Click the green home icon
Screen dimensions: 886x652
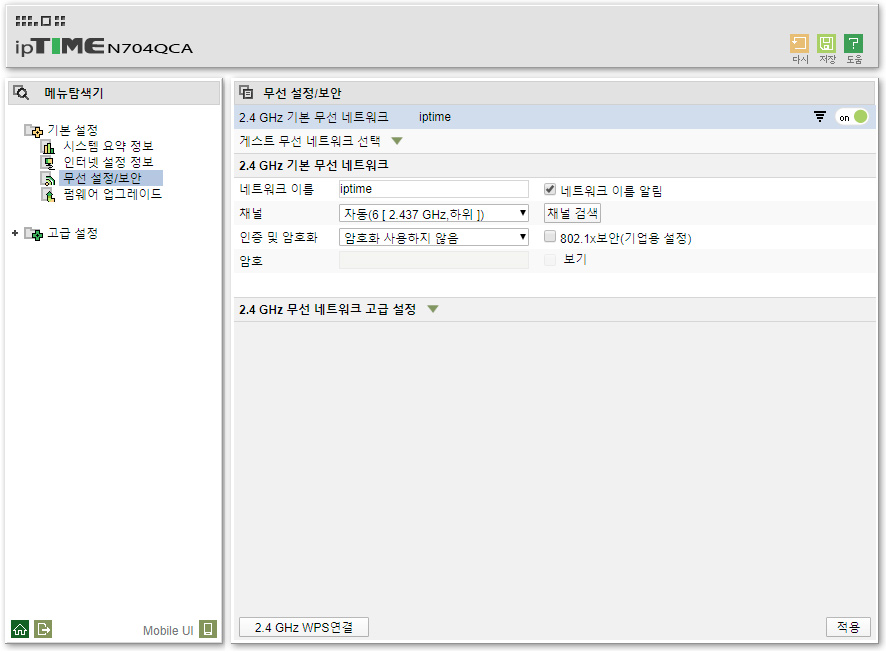click(x=20, y=629)
